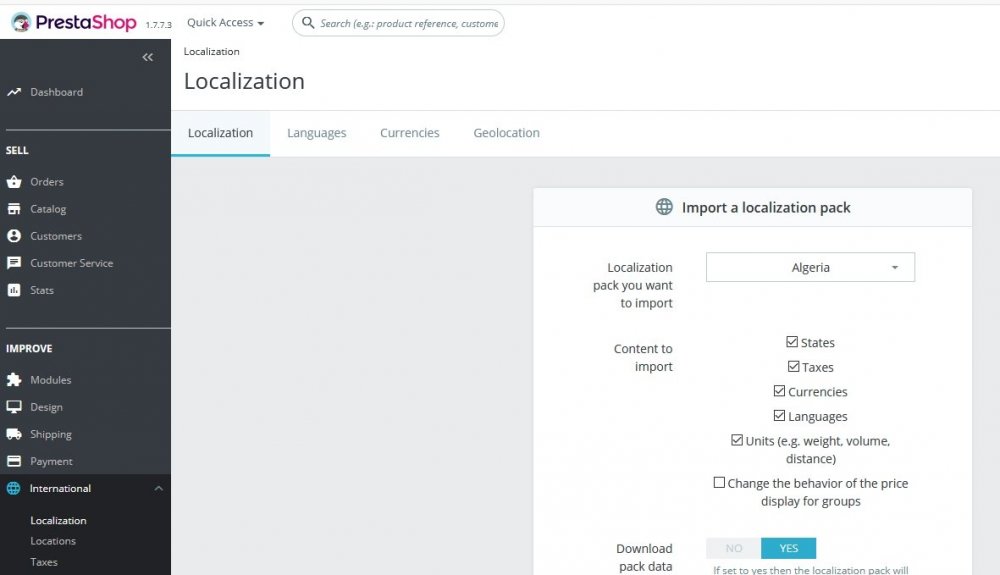Click the Catalog store icon
1000x575 pixels.
(14, 208)
